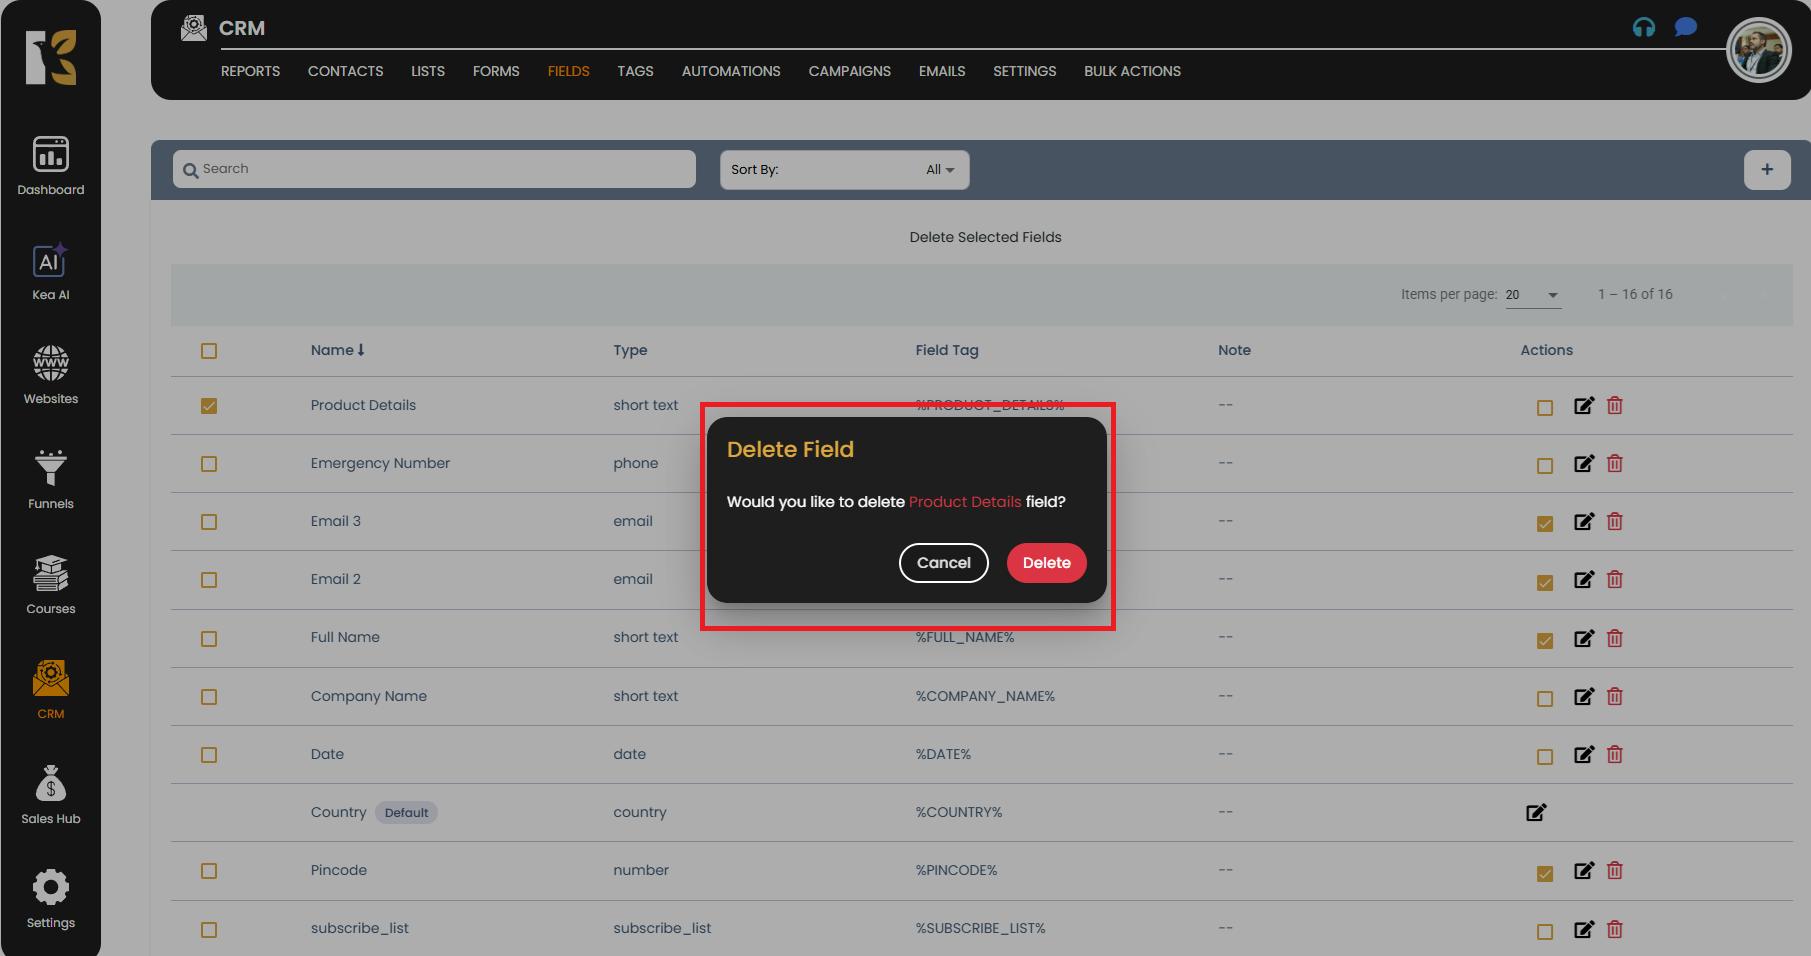This screenshot has height=956, width=1811.
Task: Open the Courses sidebar icon
Action: pos(50,585)
